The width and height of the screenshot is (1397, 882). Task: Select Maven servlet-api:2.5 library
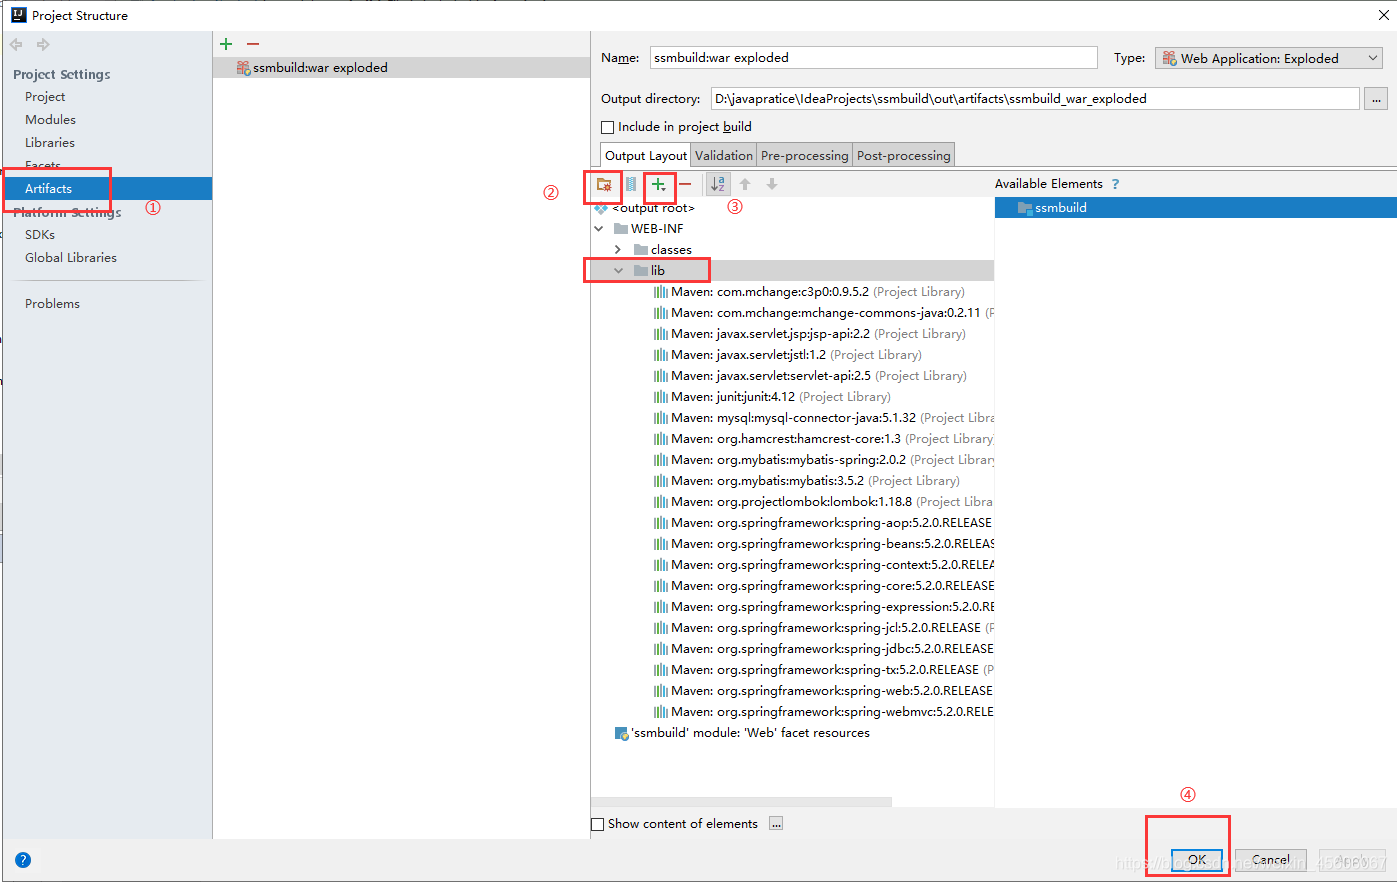(x=810, y=376)
